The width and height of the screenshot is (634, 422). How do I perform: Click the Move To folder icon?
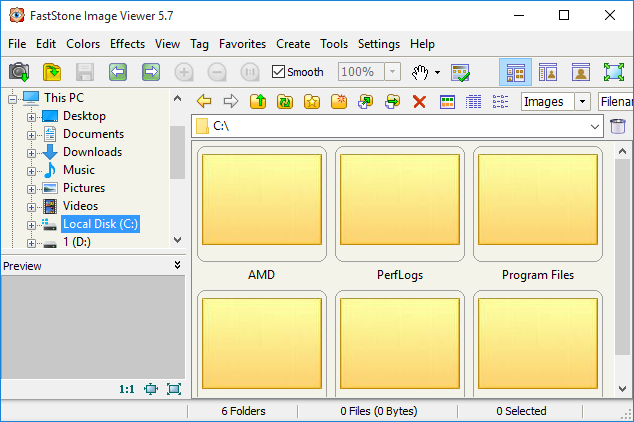(x=393, y=101)
